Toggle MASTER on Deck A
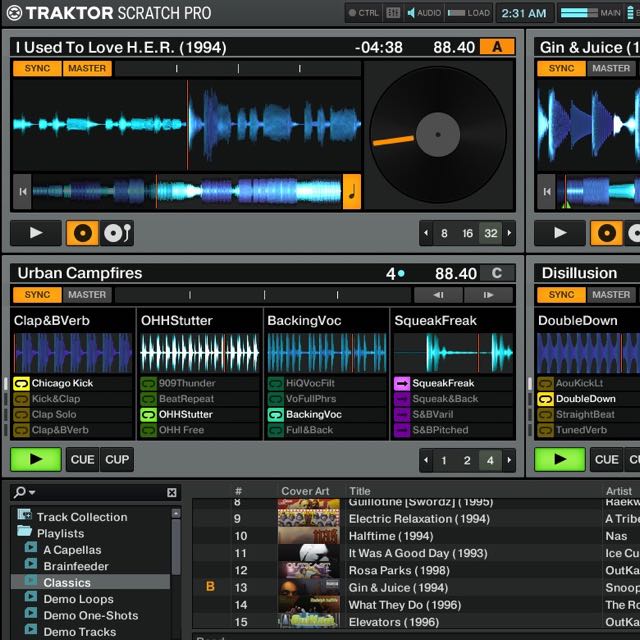Viewport: 640px width, 640px height. click(x=87, y=68)
